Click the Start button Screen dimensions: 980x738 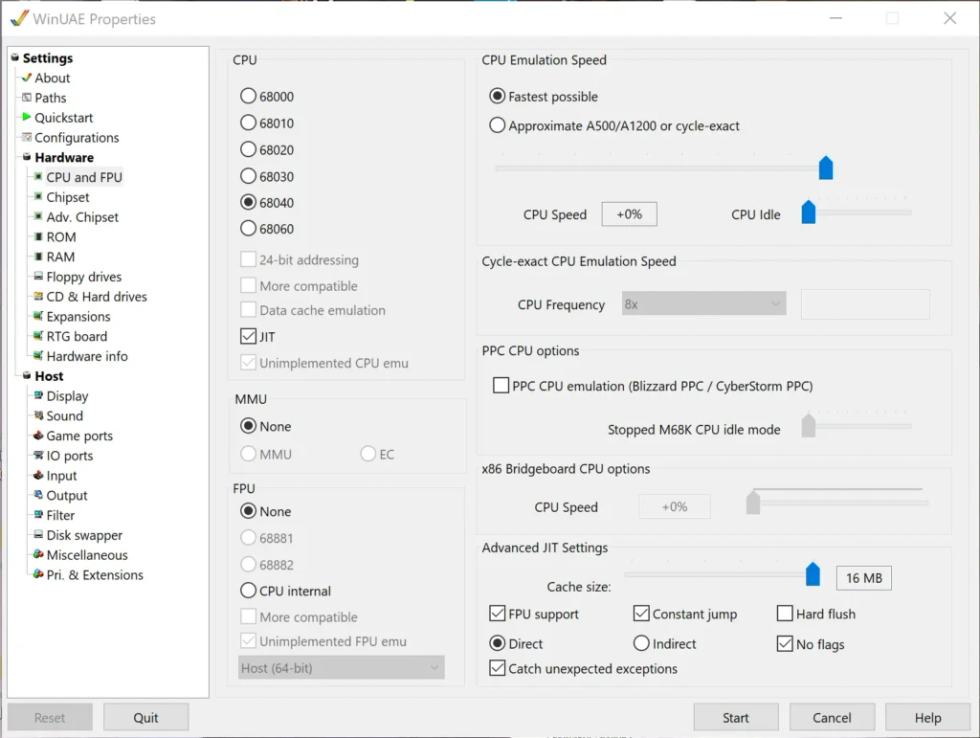(x=736, y=717)
